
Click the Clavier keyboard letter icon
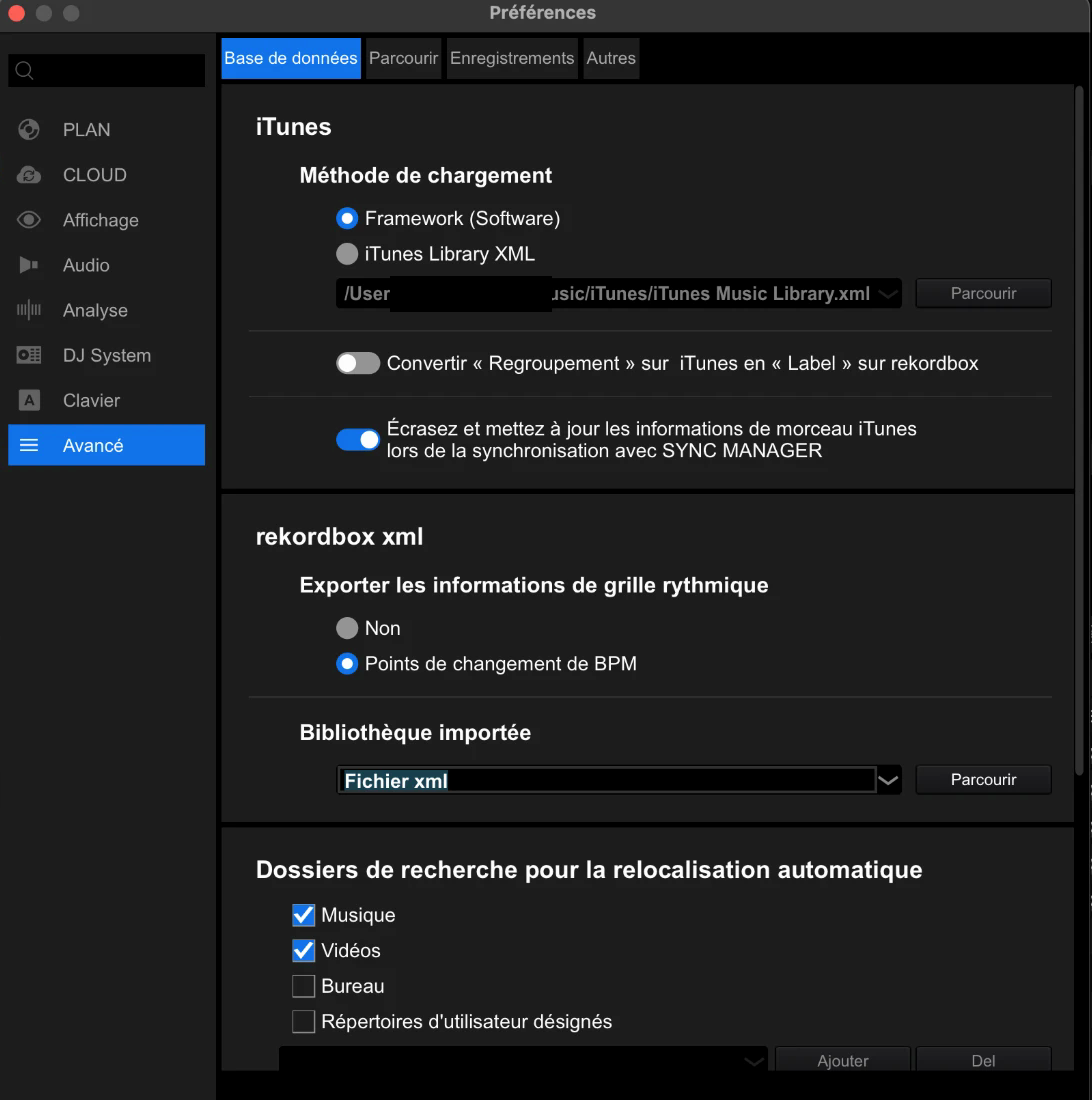pyautogui.click(x=29, y=400)
